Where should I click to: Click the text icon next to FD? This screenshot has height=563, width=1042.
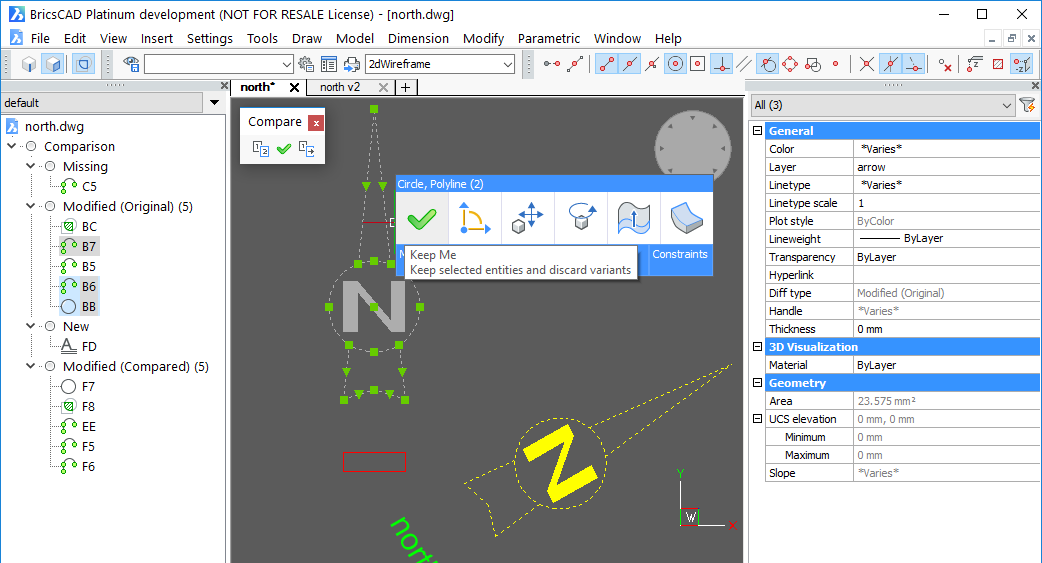(68, 347)
